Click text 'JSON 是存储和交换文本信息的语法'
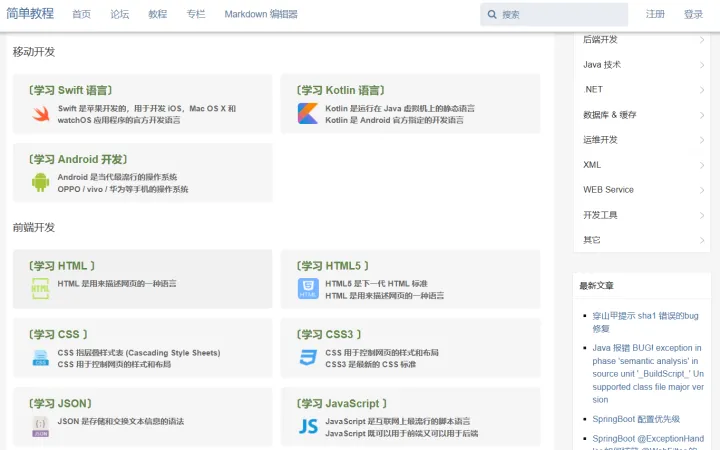The image size is (720, 450). [x=121, y=422]
